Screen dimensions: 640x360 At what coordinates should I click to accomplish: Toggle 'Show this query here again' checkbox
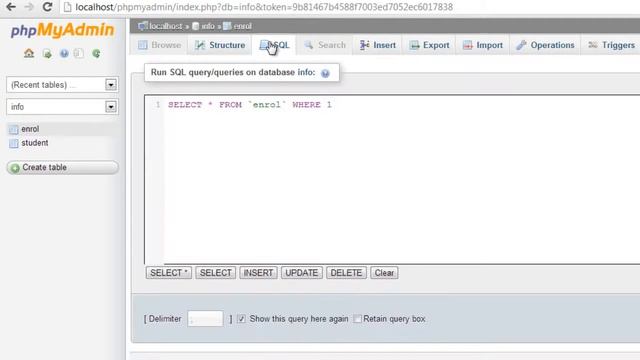[x=242, y=319]
